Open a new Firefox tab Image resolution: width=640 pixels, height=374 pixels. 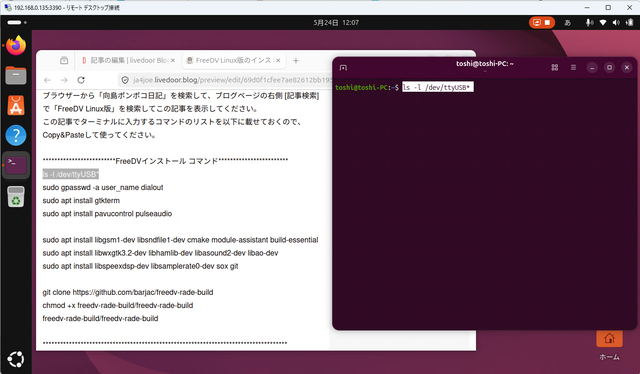click(x=296, y=60)
